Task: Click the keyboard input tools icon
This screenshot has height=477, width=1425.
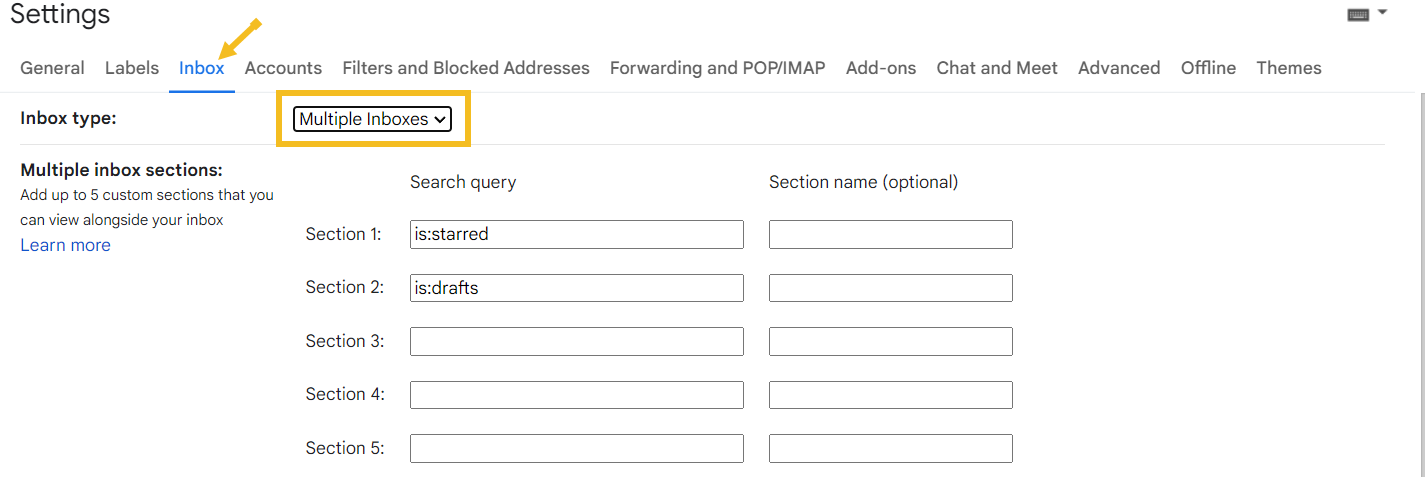Action: tap(1358, 14)
